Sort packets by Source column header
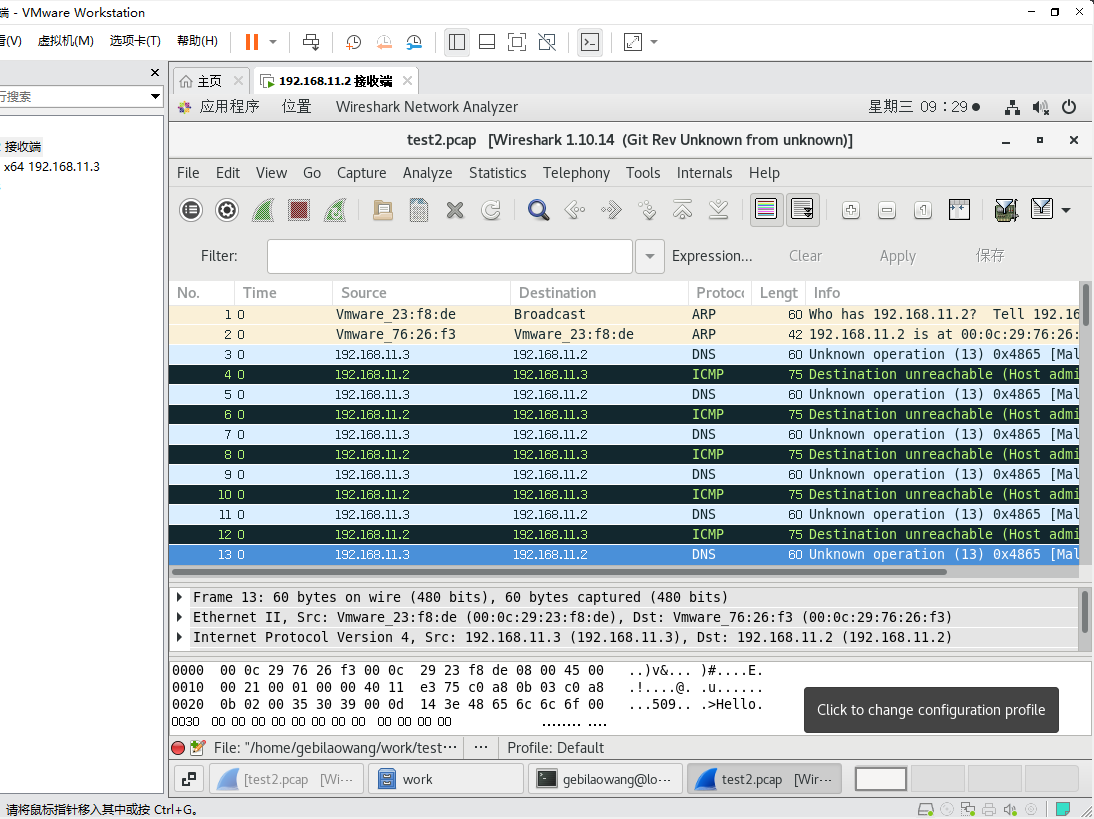Viewport: 1094px width, 819px height. point(421,293)
